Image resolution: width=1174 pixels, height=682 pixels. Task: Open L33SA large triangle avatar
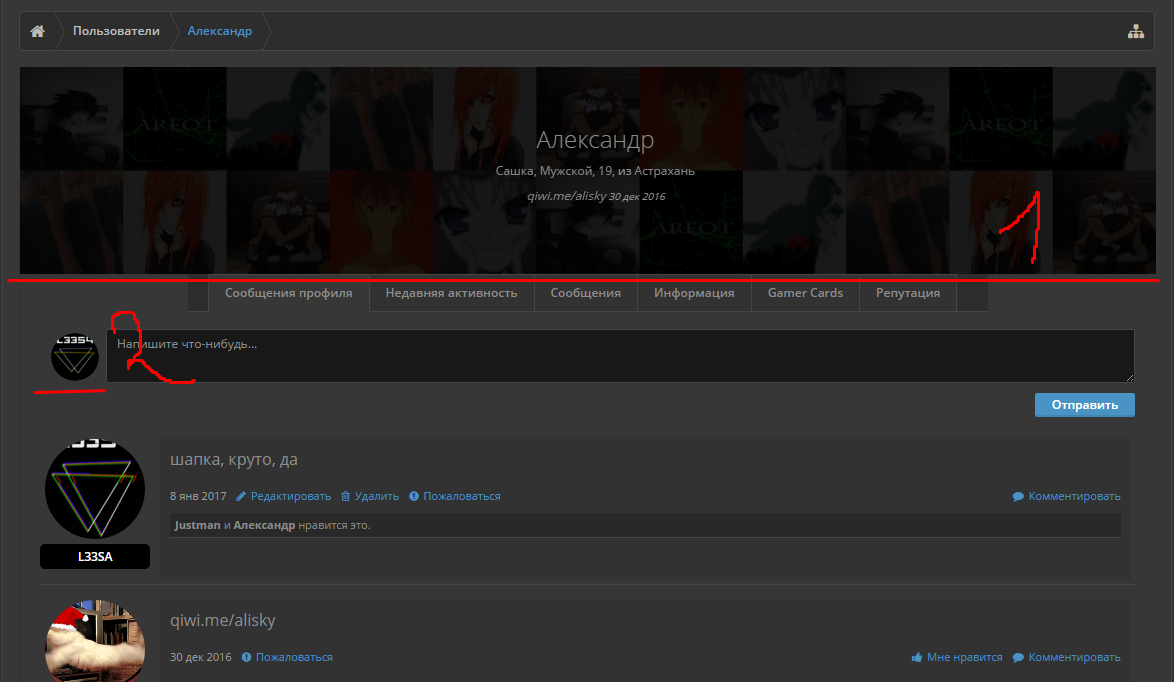pos(95,490)
